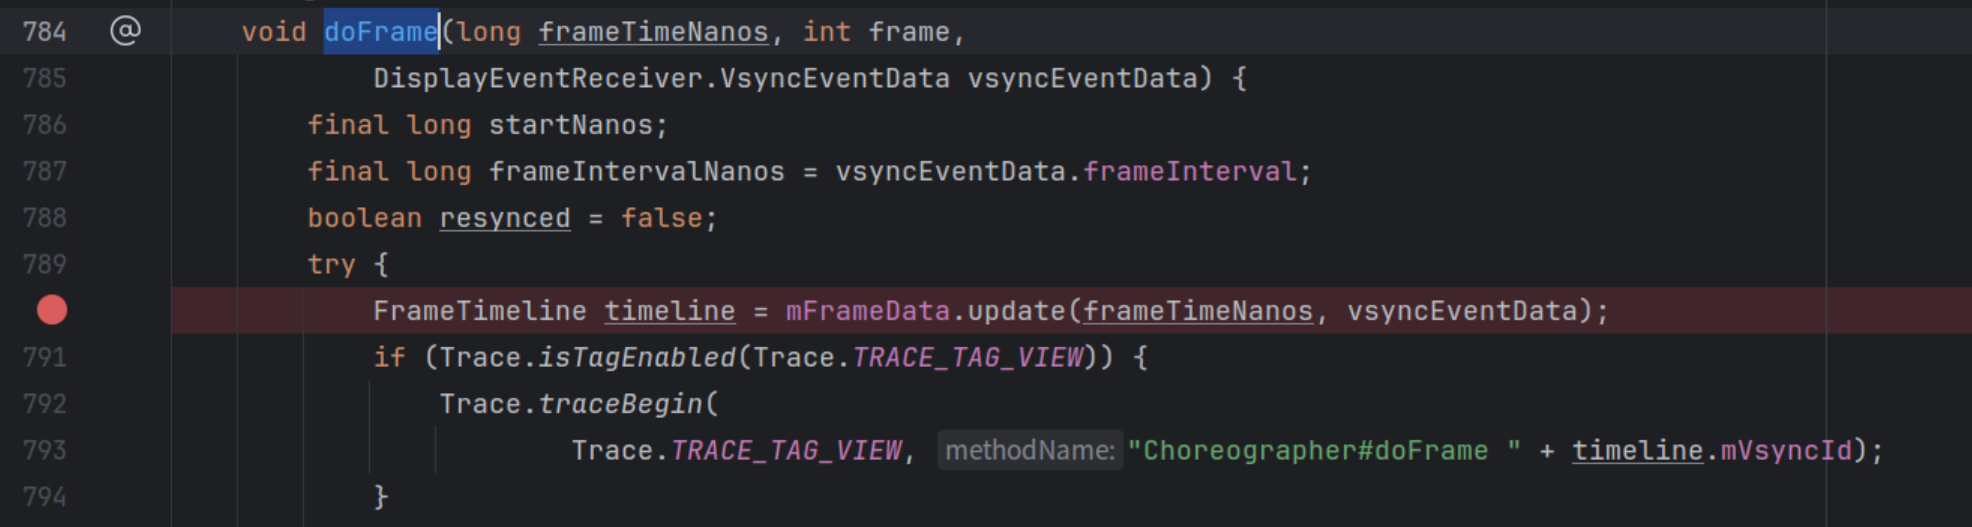Click line number 793 in the gutter
Image resolution: width=1972 pixels, height=527 pixels.
[45, 451]
